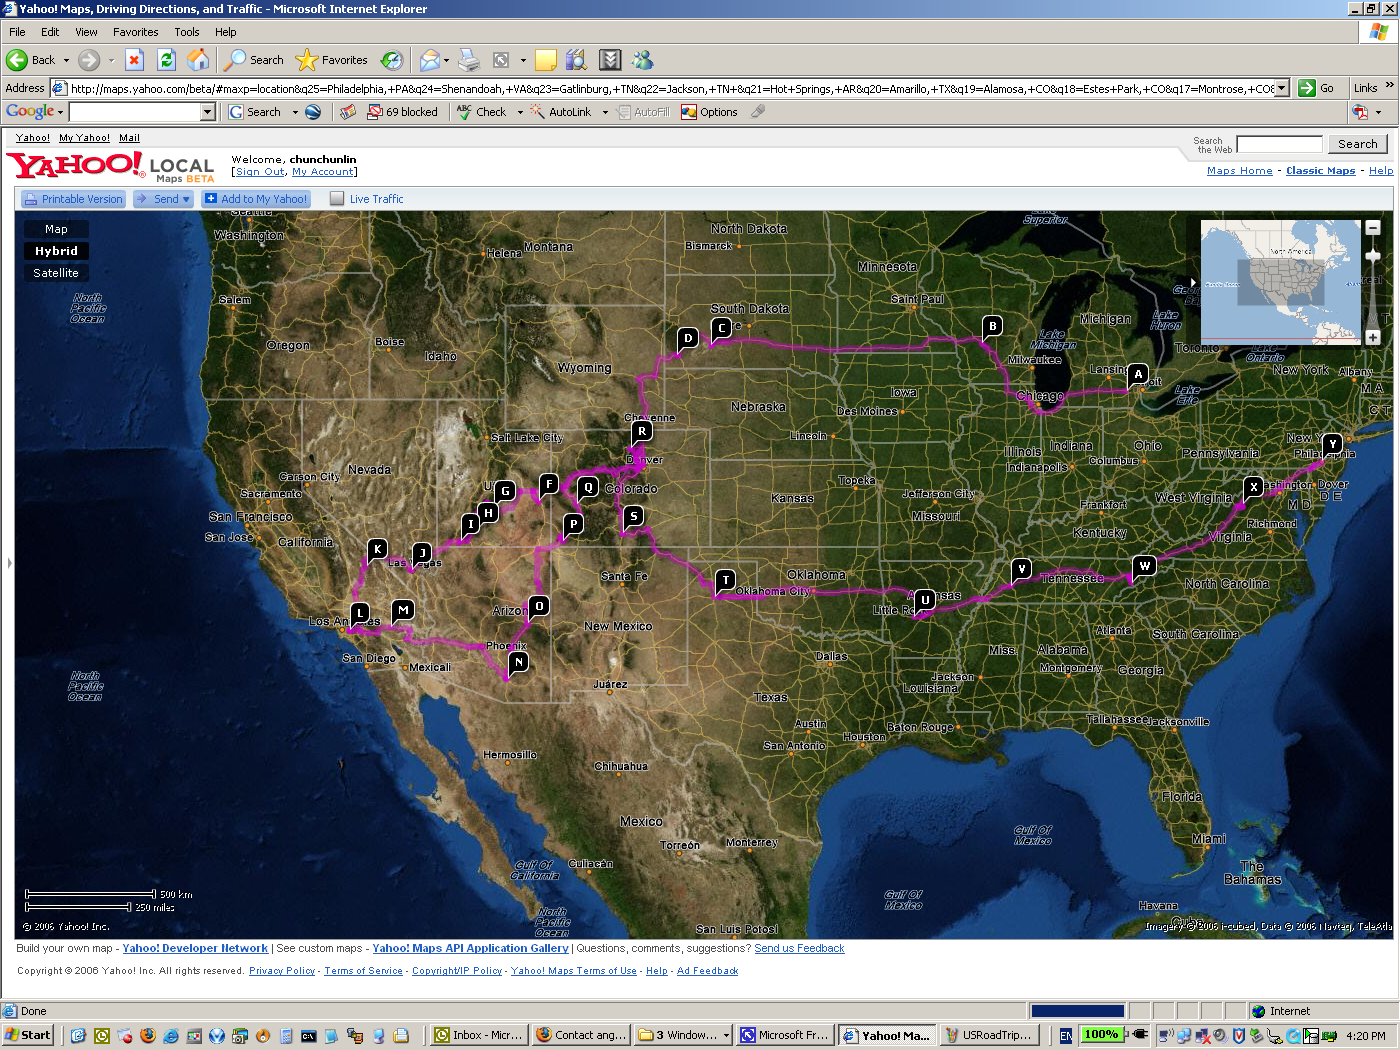Viewport: 1400px width, 1050px height.
Task: Open the Back button history dropdown arrow
Action: point(66,60)
